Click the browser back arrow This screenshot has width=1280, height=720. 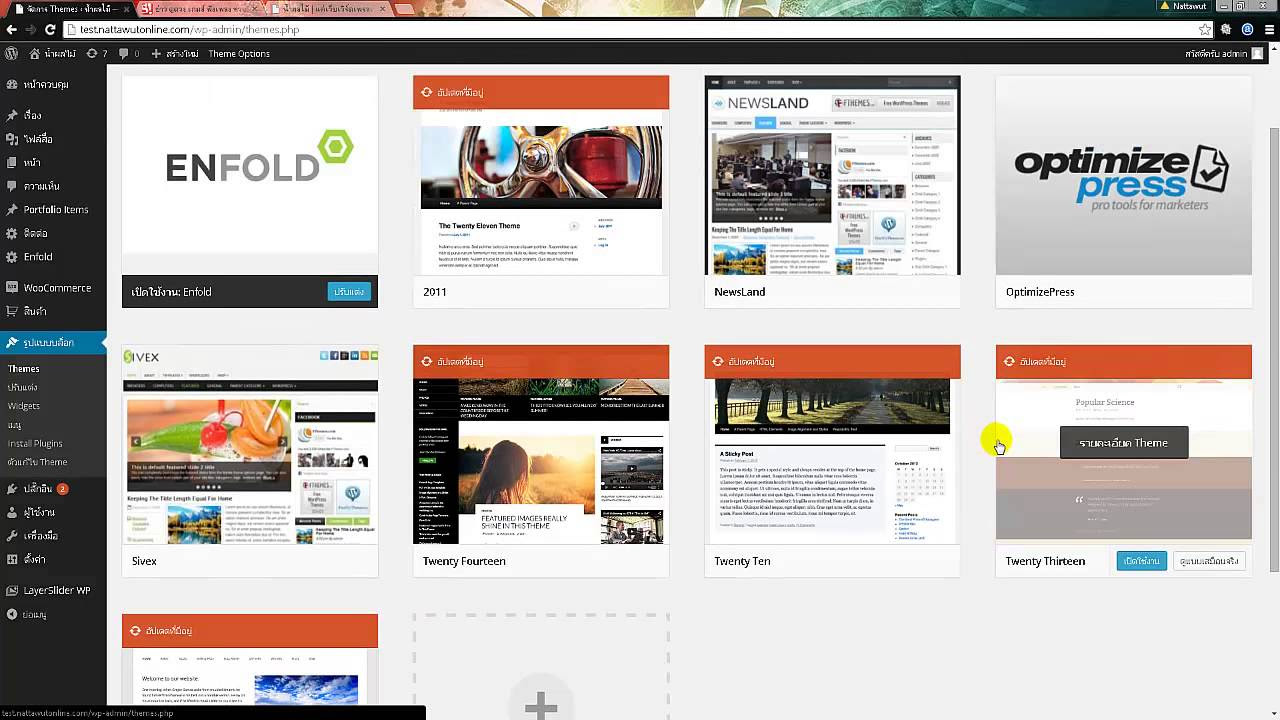click(x=11, y=29)
